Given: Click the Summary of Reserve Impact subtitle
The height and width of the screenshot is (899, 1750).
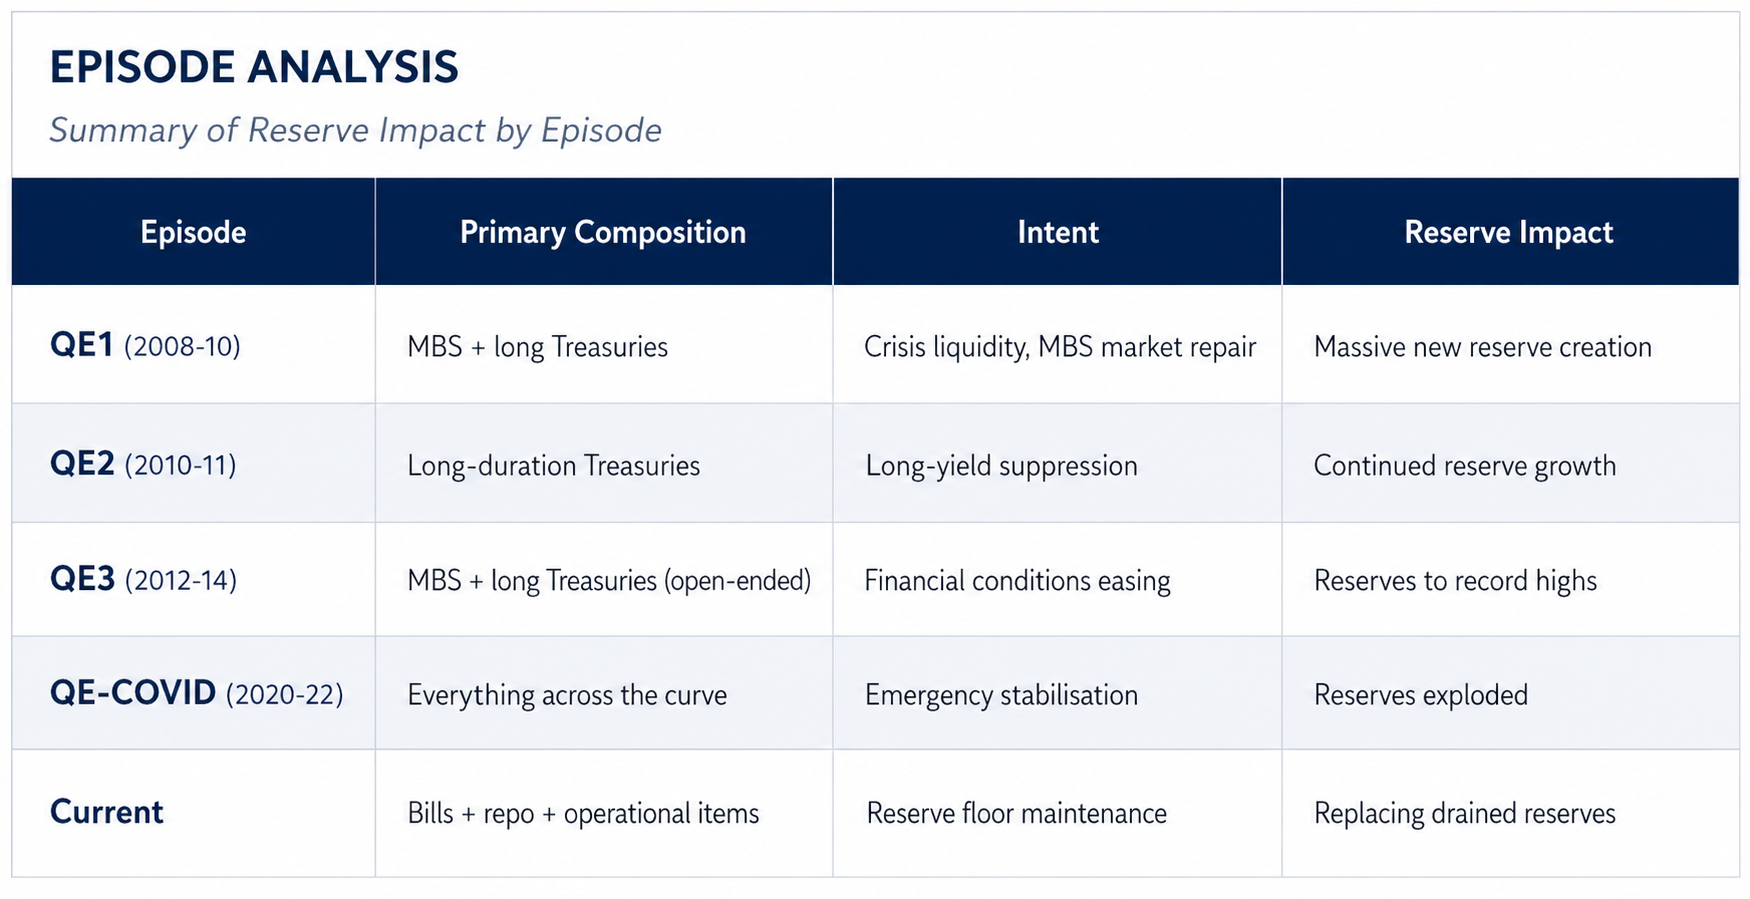Looking at the screenshot, I should point(355,130).
